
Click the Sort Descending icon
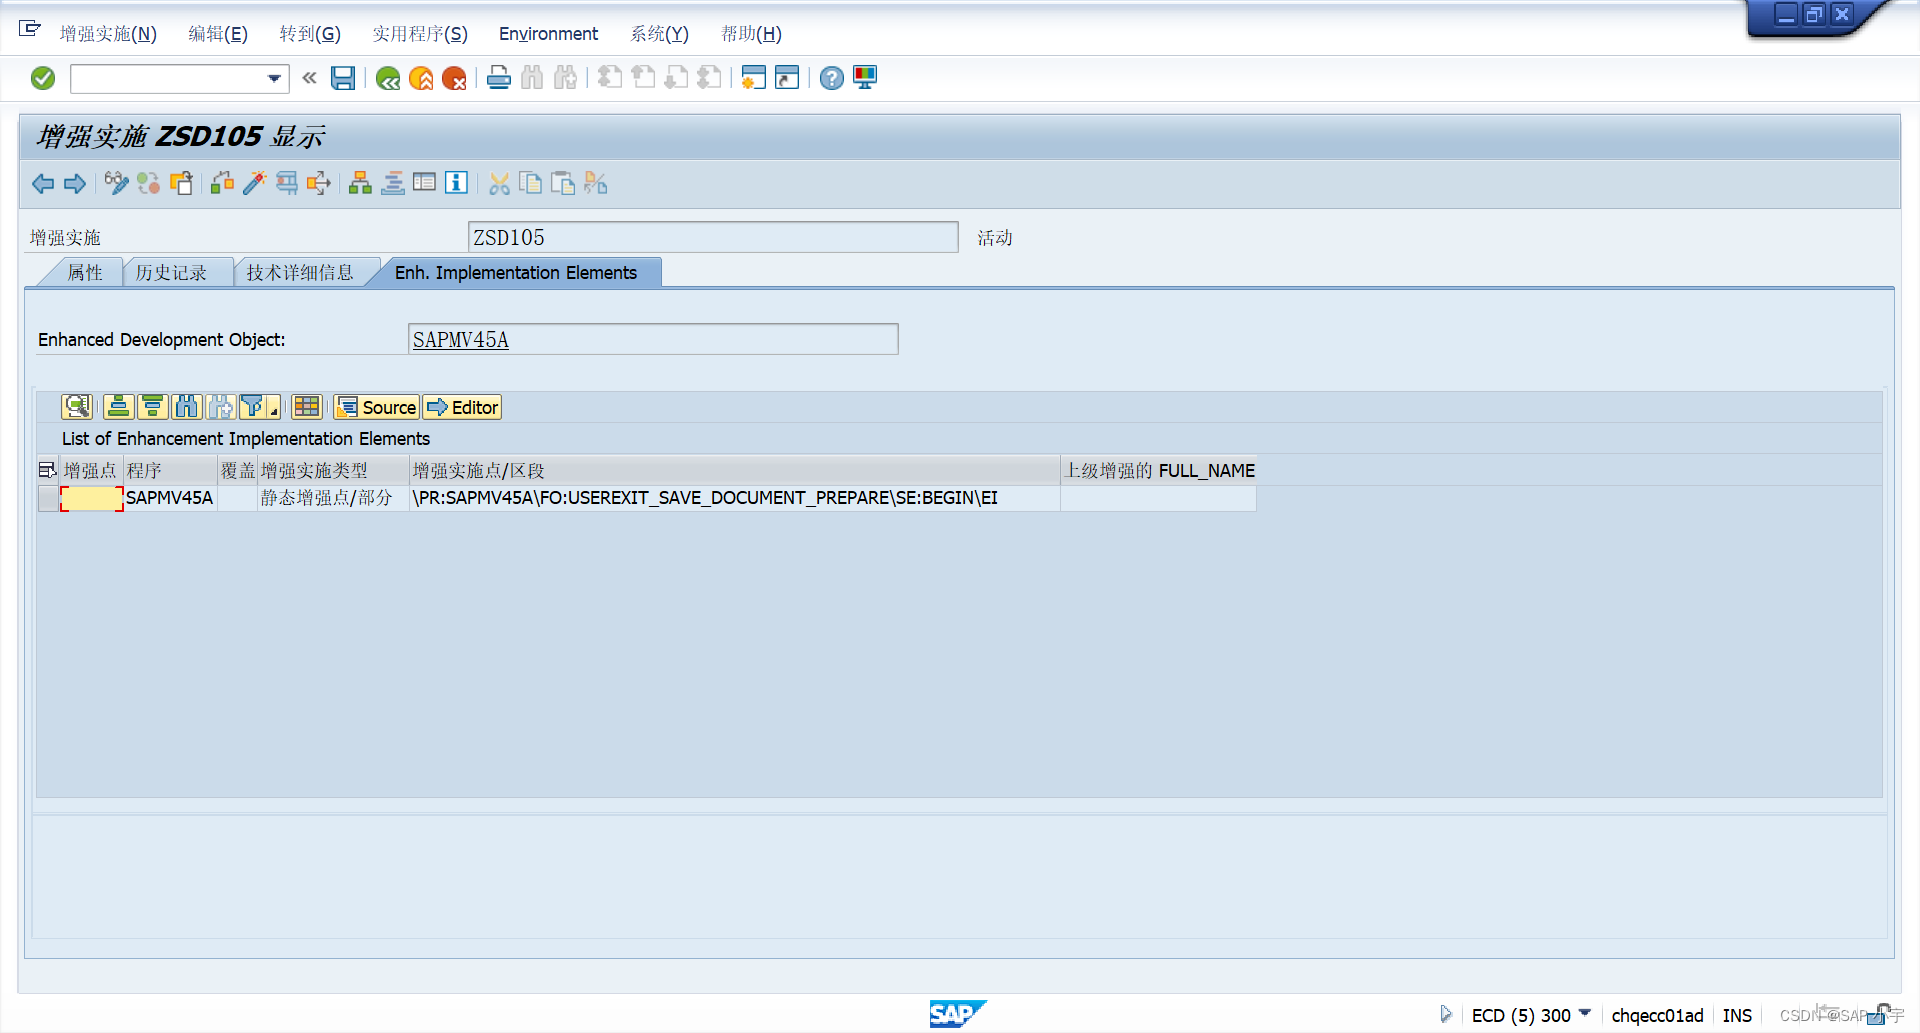pos(152,407)
